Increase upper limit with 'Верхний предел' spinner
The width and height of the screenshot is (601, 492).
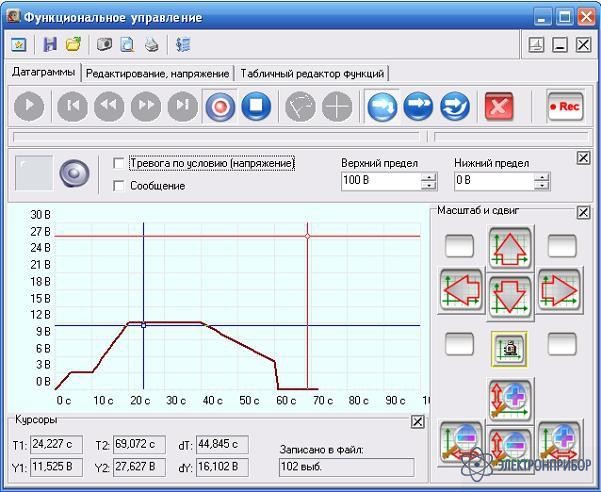(x=429, y=177)
